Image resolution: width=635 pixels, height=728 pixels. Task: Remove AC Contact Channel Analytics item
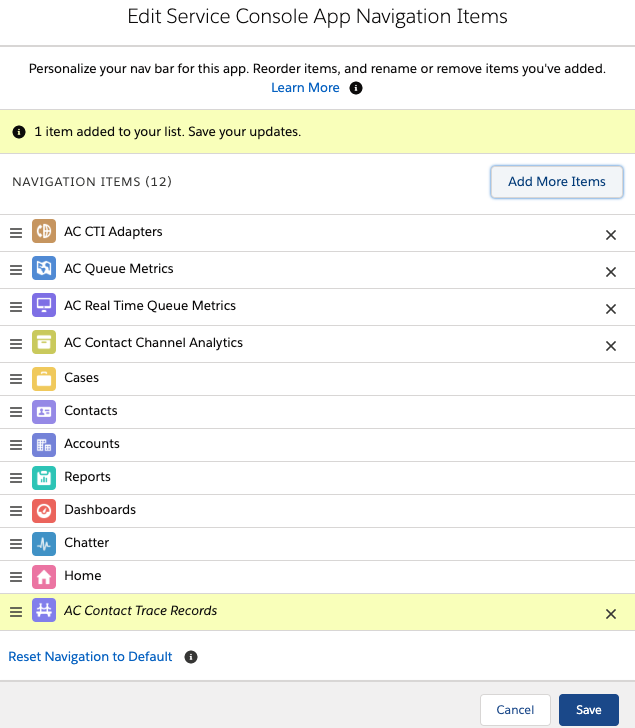611,346
